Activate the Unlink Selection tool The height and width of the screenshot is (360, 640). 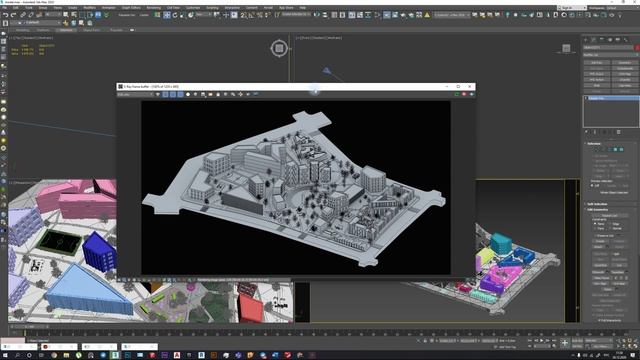pos(31,15)
